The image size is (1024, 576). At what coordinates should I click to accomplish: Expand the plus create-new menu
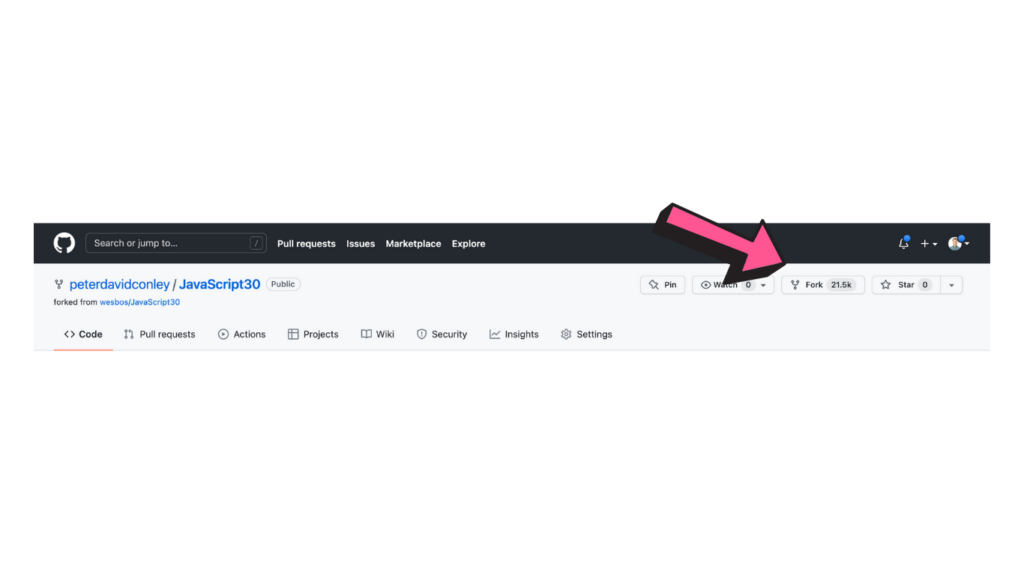click(x=929, y=244)
